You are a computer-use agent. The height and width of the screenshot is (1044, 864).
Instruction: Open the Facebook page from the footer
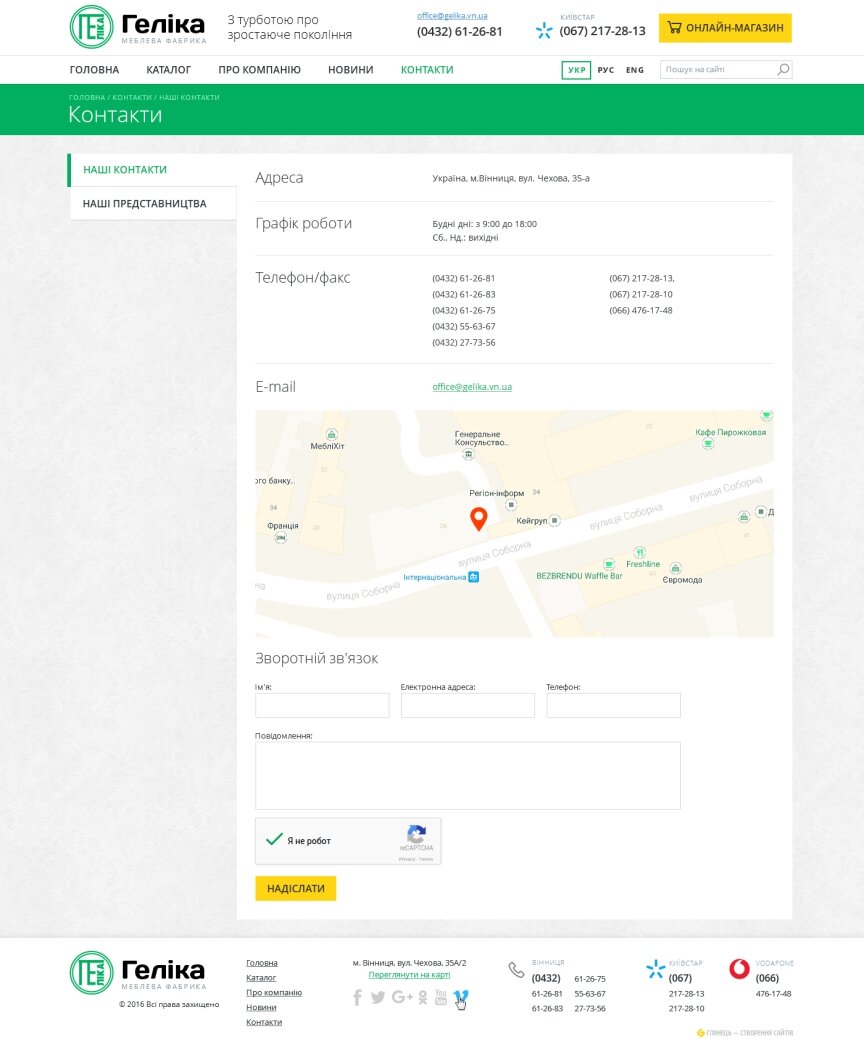coord(357,997)
